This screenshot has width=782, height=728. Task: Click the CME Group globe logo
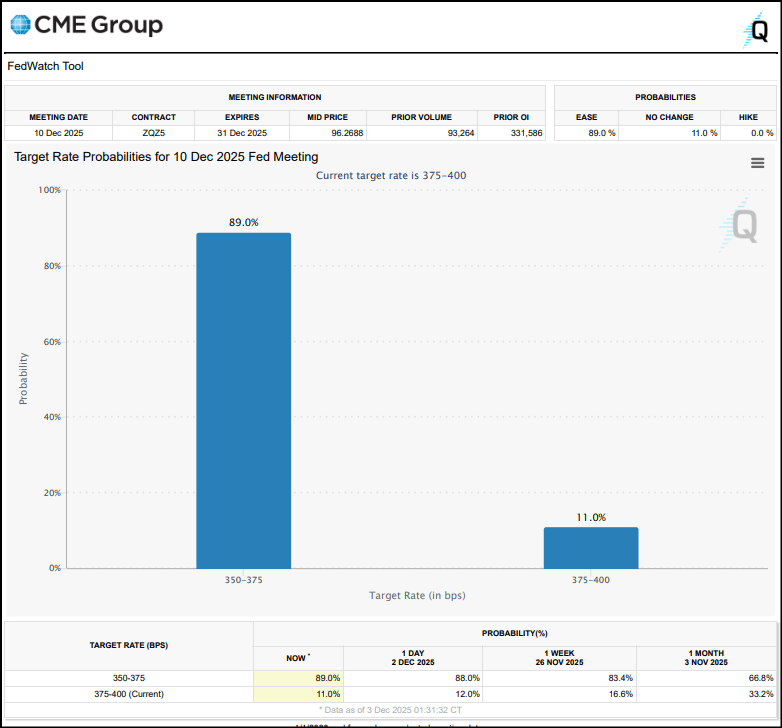tap(20, 25)
